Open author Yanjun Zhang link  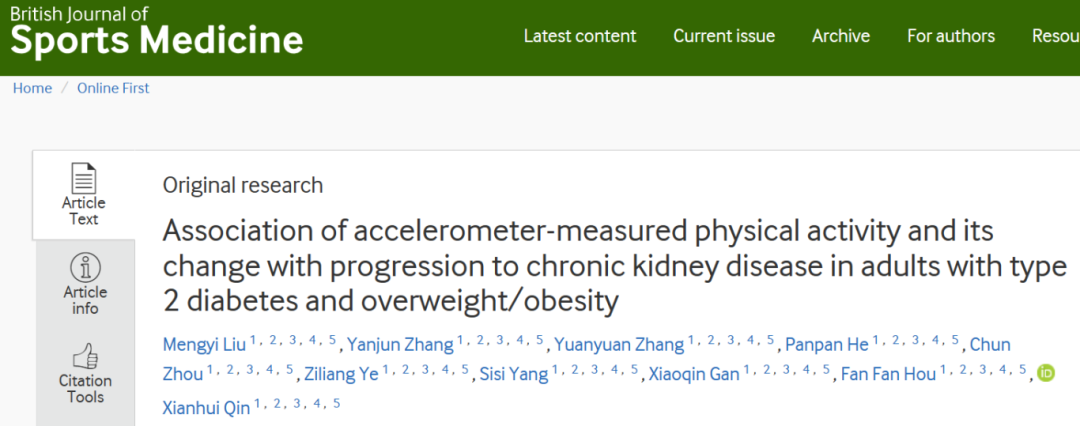pyautogui.click(x=400, y=344)
